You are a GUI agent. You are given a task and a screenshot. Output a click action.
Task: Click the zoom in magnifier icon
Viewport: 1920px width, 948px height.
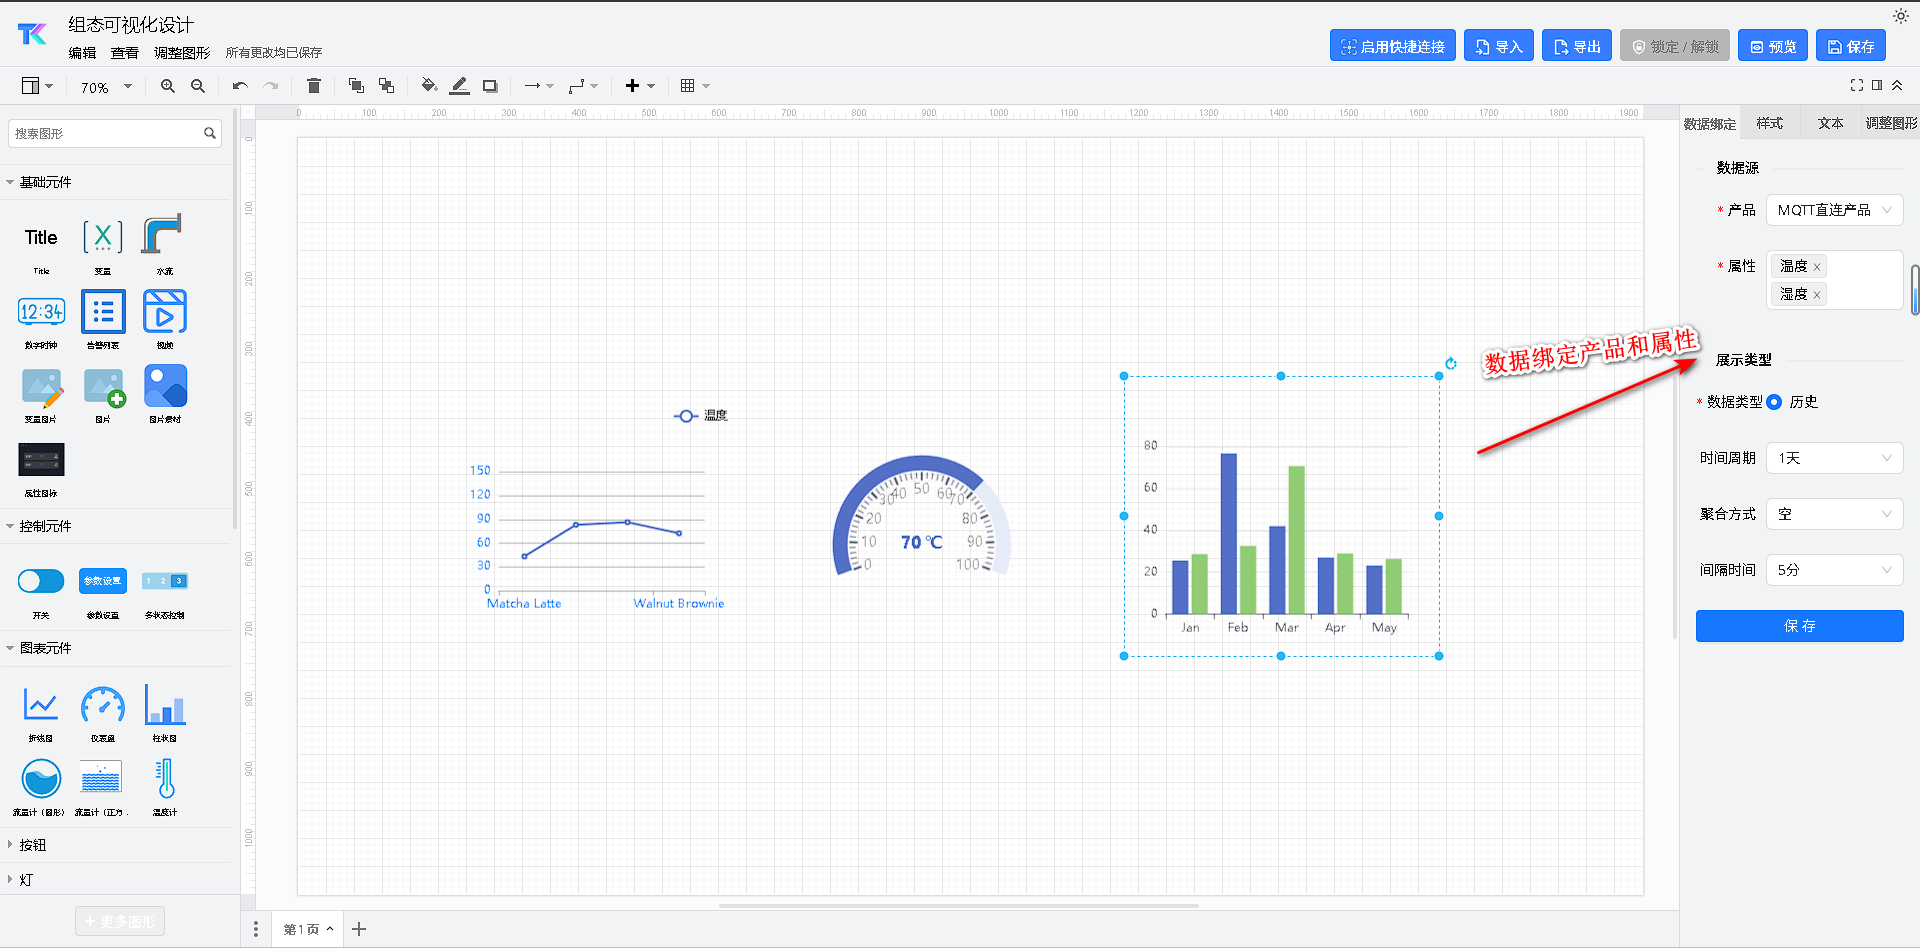pos(168,86)
